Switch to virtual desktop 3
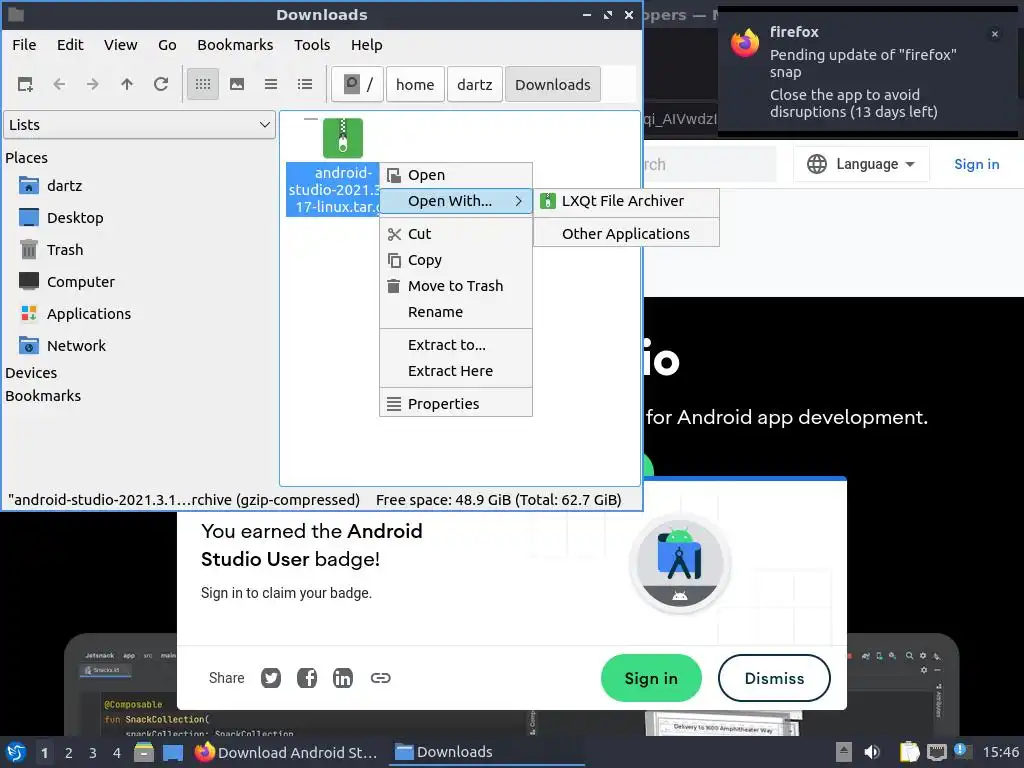Viewport: 1024px width, 768px height. 93,753
